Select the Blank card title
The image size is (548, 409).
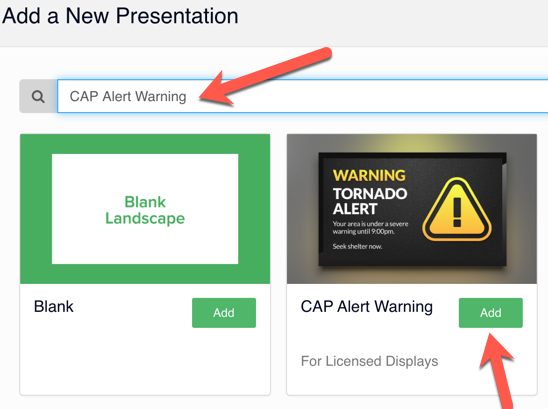point(53,307)
